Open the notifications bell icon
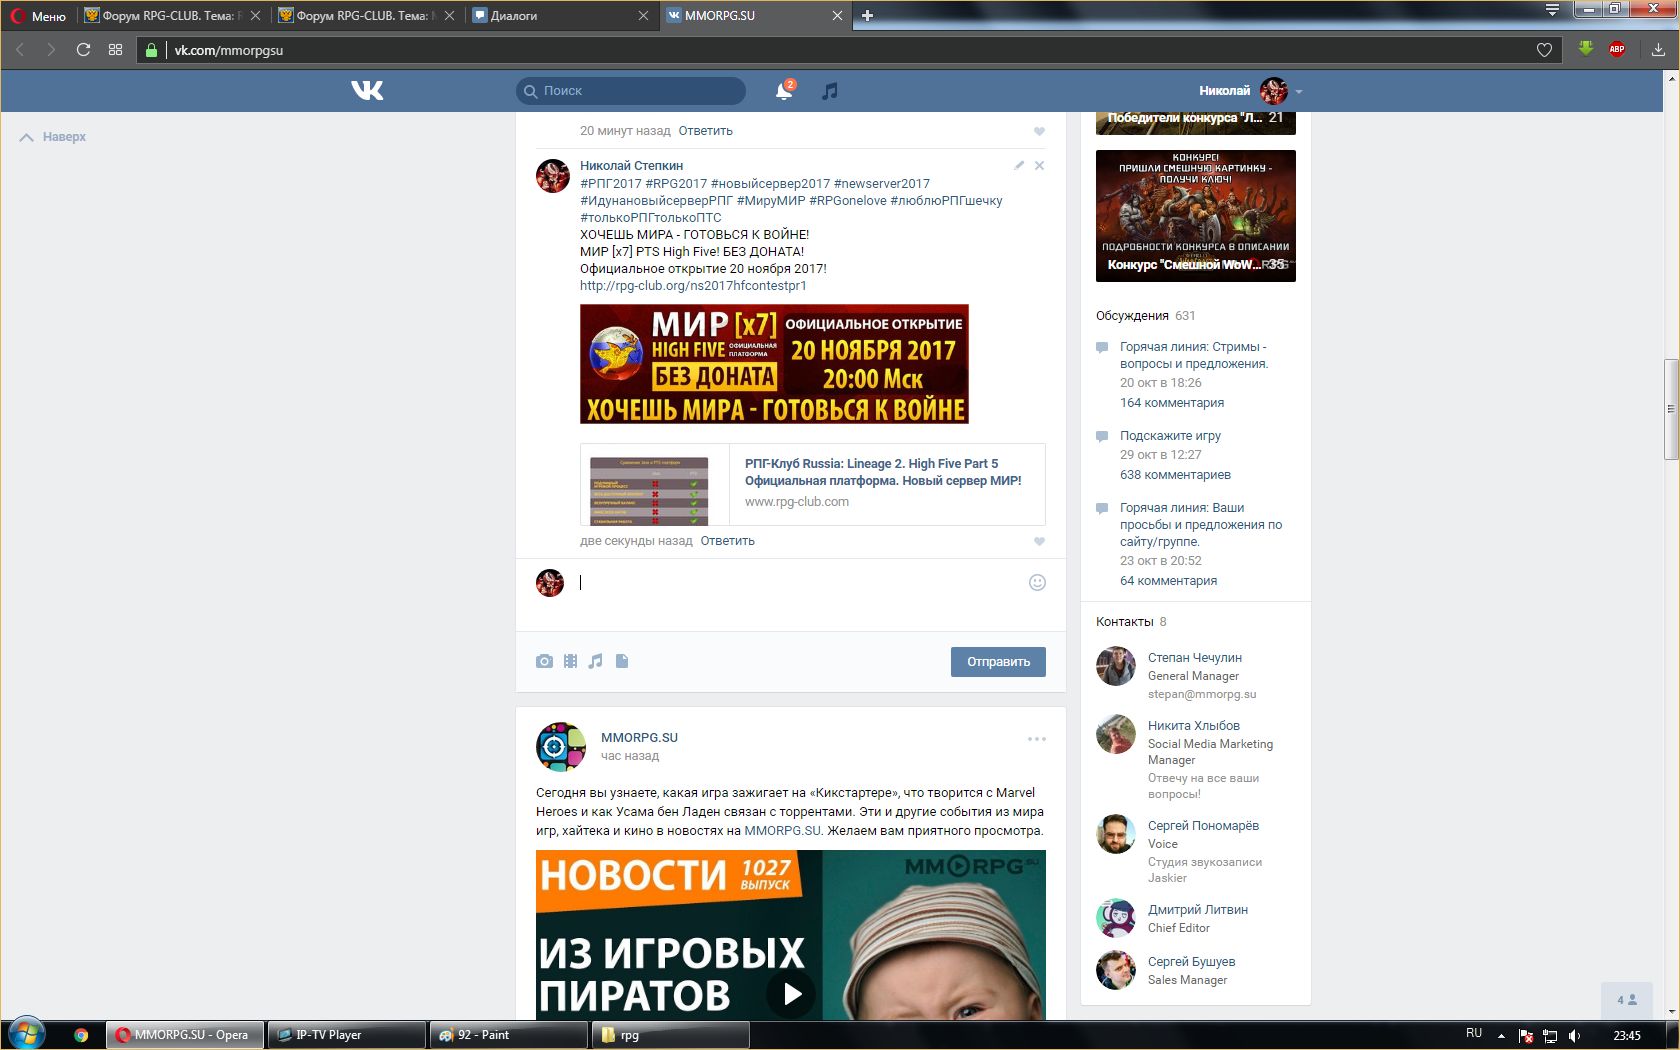The width and height of the screenshot is (1680, 1050). (784, 91)
